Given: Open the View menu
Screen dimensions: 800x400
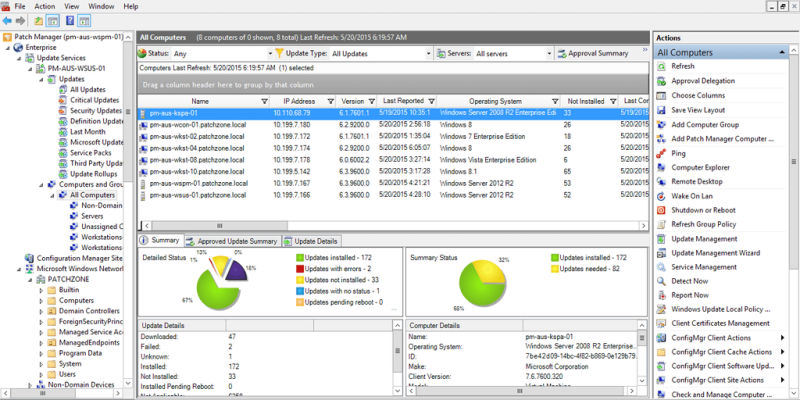Looking at the screenshot, I should 72,6.
